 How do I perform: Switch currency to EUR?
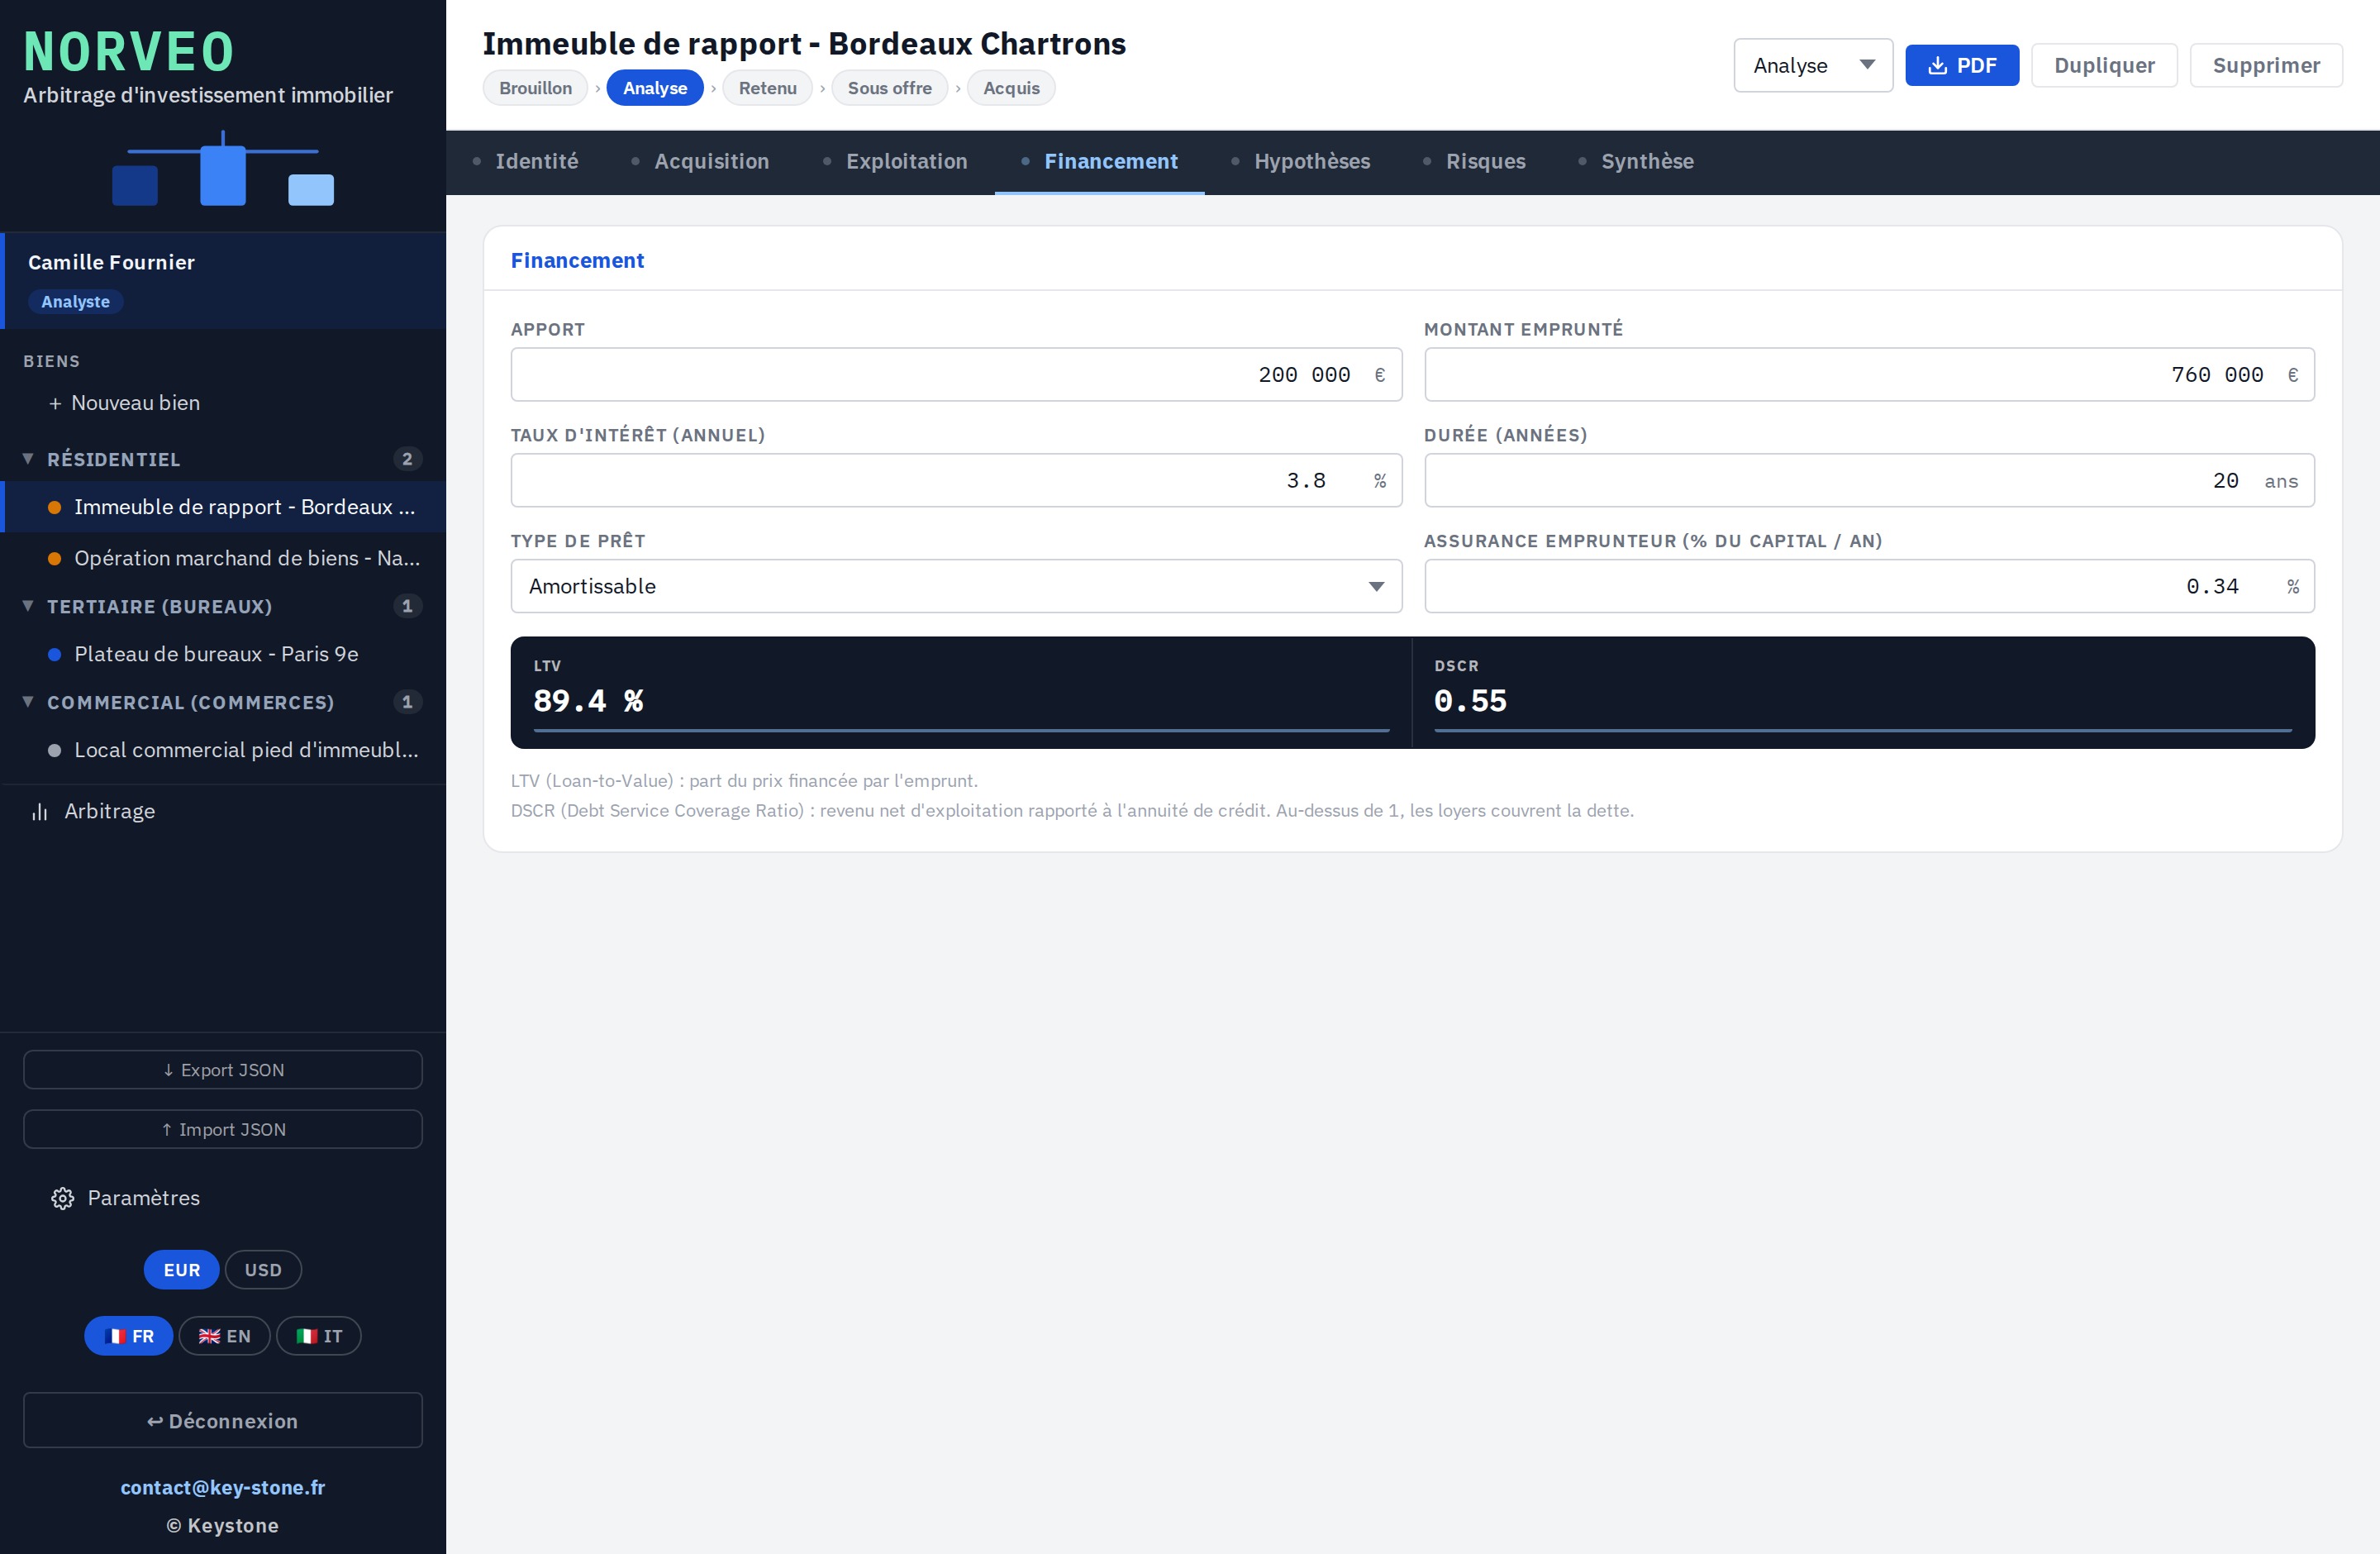click(x=181, y=1269)
